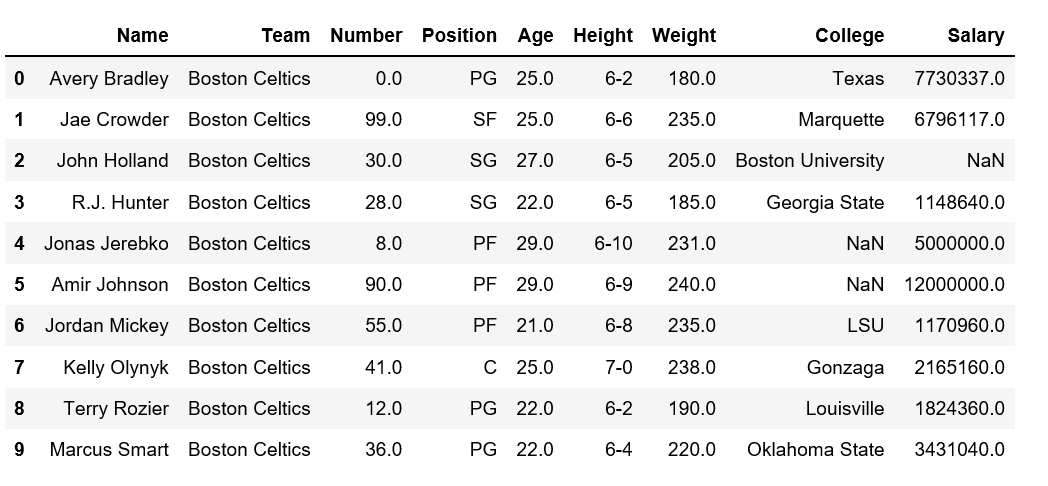Click the Louisville college cell
The width and height of the screenshot is (1048, 486).
pos(845,408)
